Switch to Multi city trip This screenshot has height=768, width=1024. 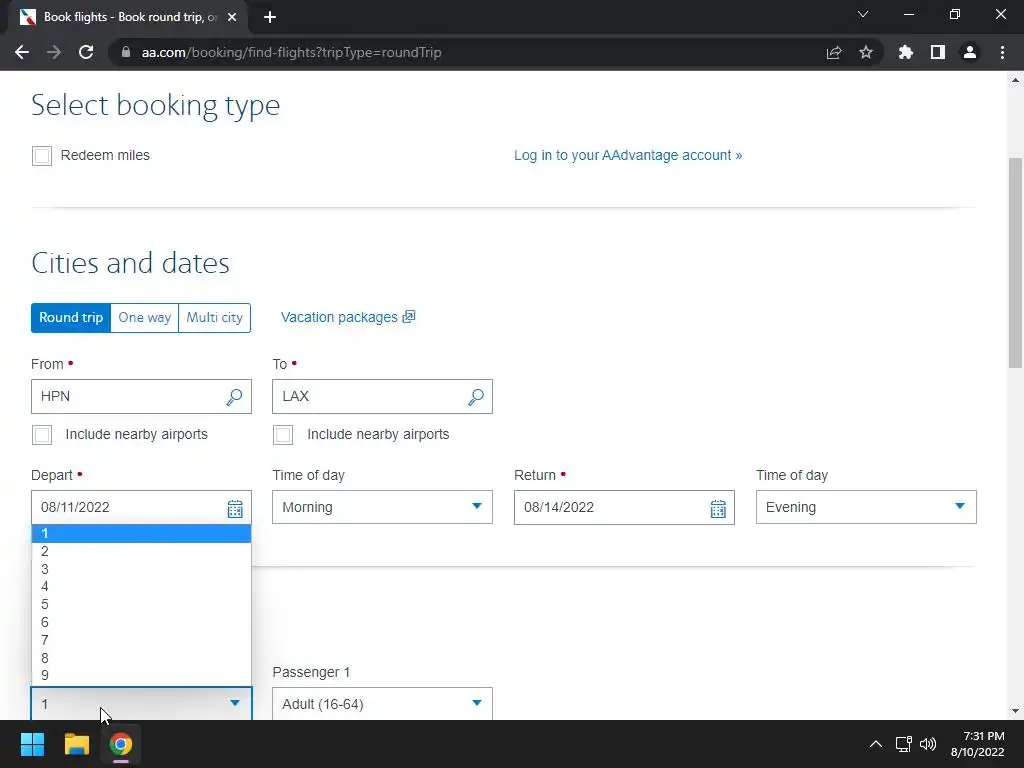click(x=214, y=318)
